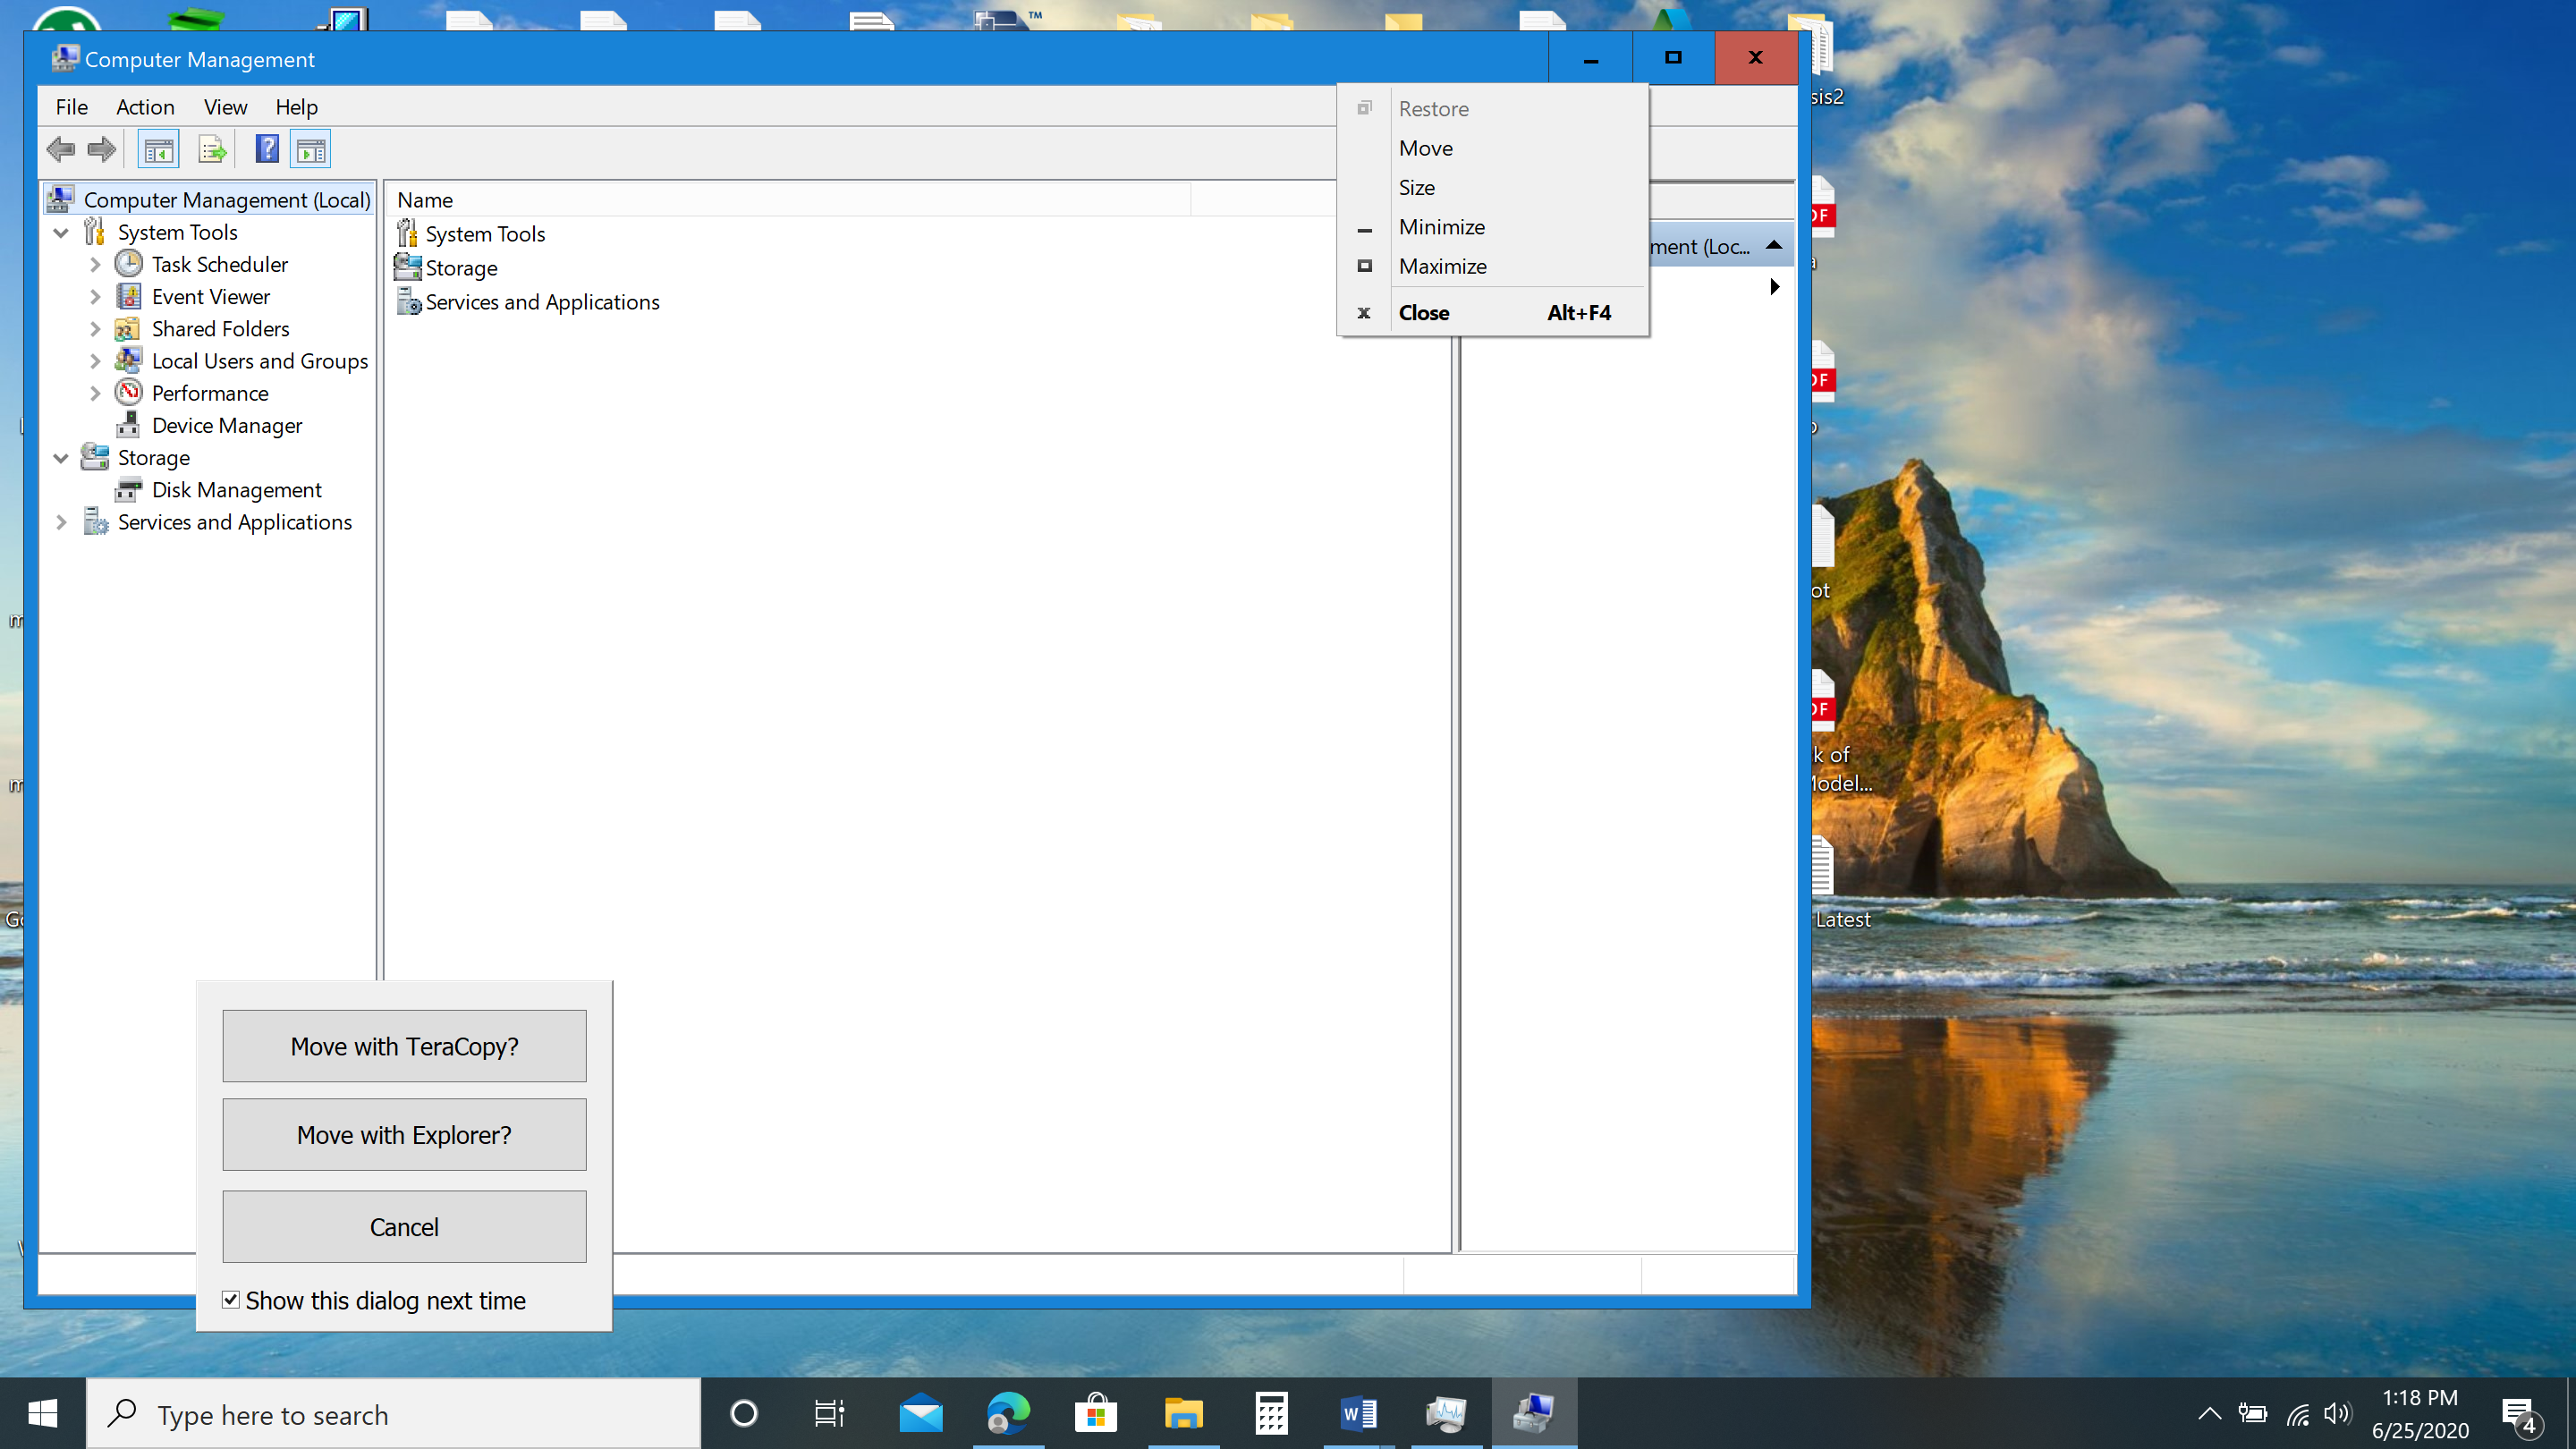
Task: Click the Back arrow toolbar icon
Action: click(x=60, y=150)
